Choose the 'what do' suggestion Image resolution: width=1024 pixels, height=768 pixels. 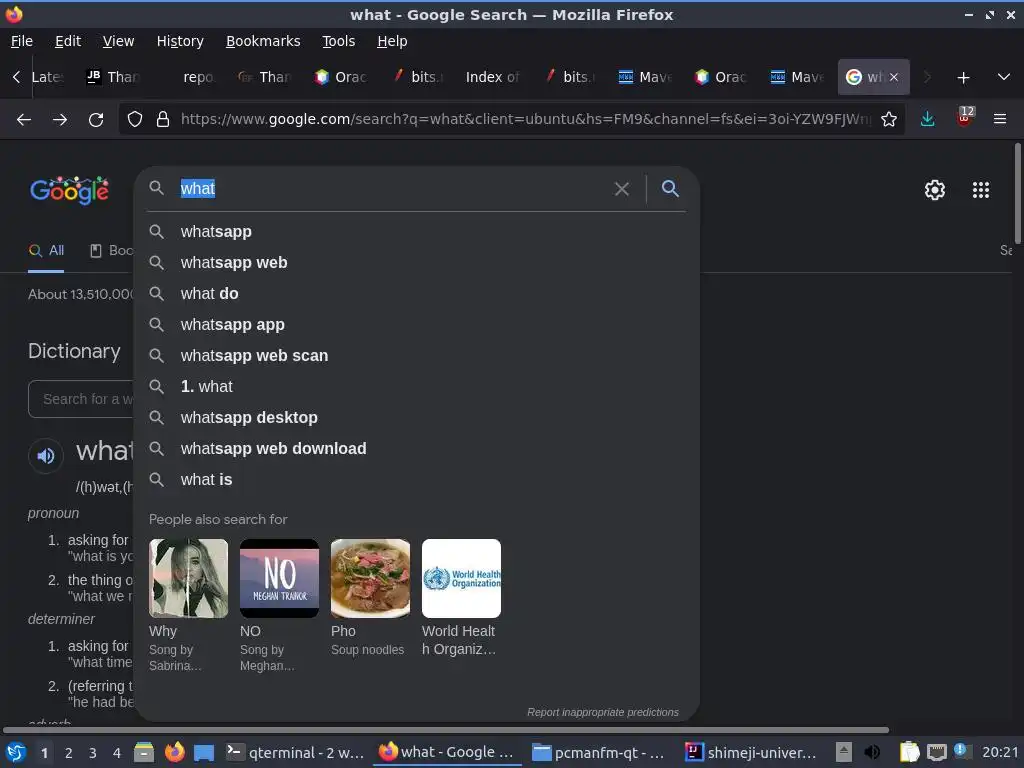[x=417, y=294]
